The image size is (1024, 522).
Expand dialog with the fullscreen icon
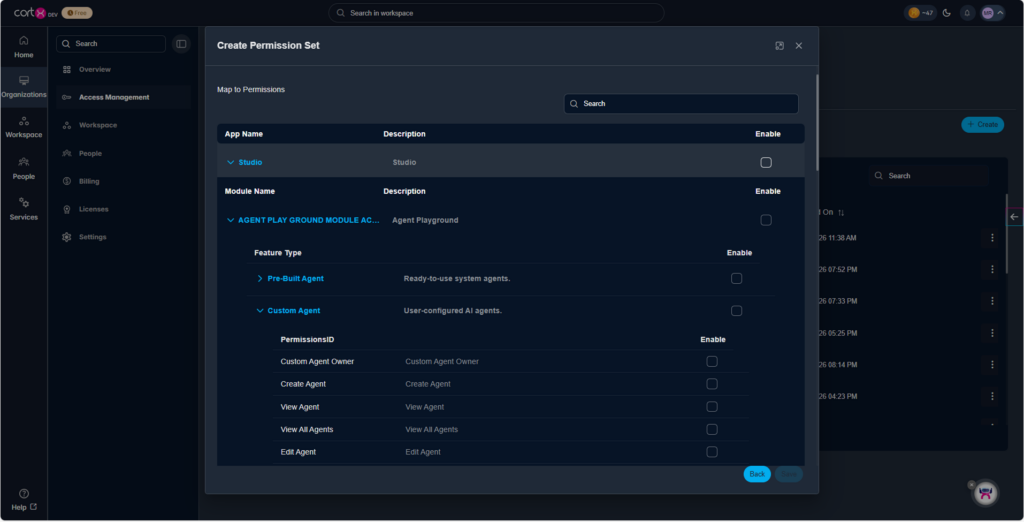(x=779, y=46)
